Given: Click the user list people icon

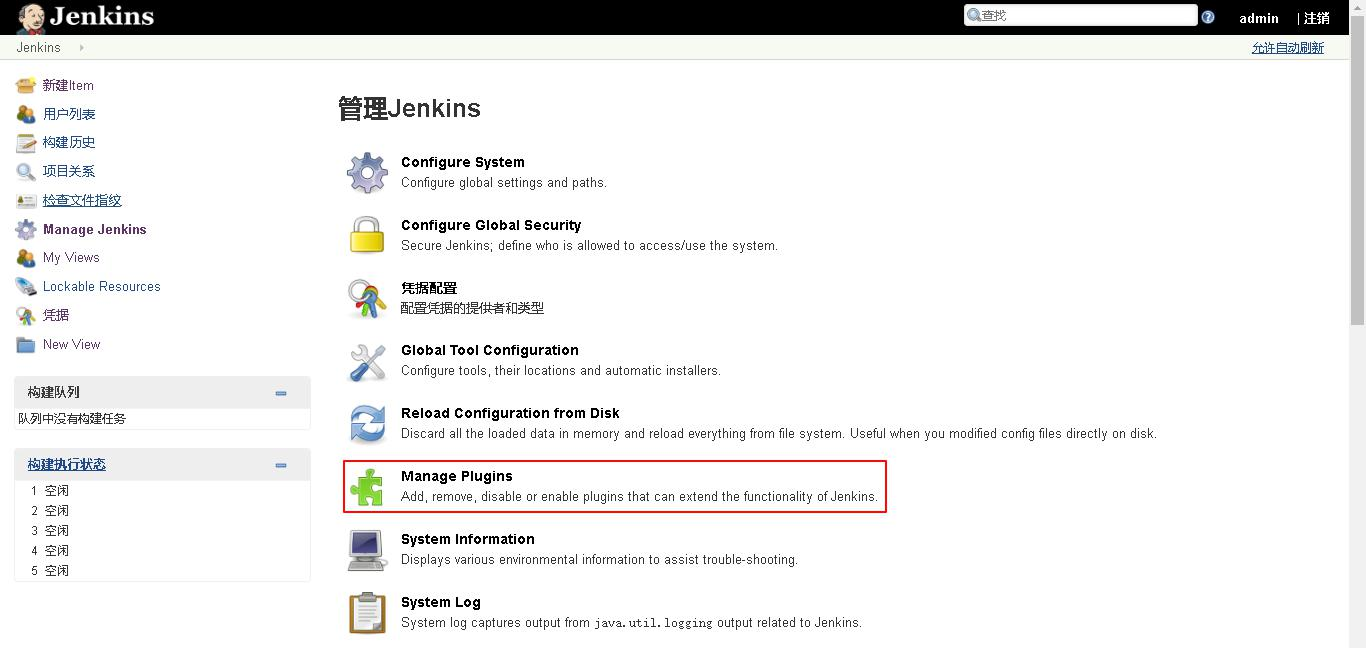Looking at the screenshot, I should click(x=26, y=114).
